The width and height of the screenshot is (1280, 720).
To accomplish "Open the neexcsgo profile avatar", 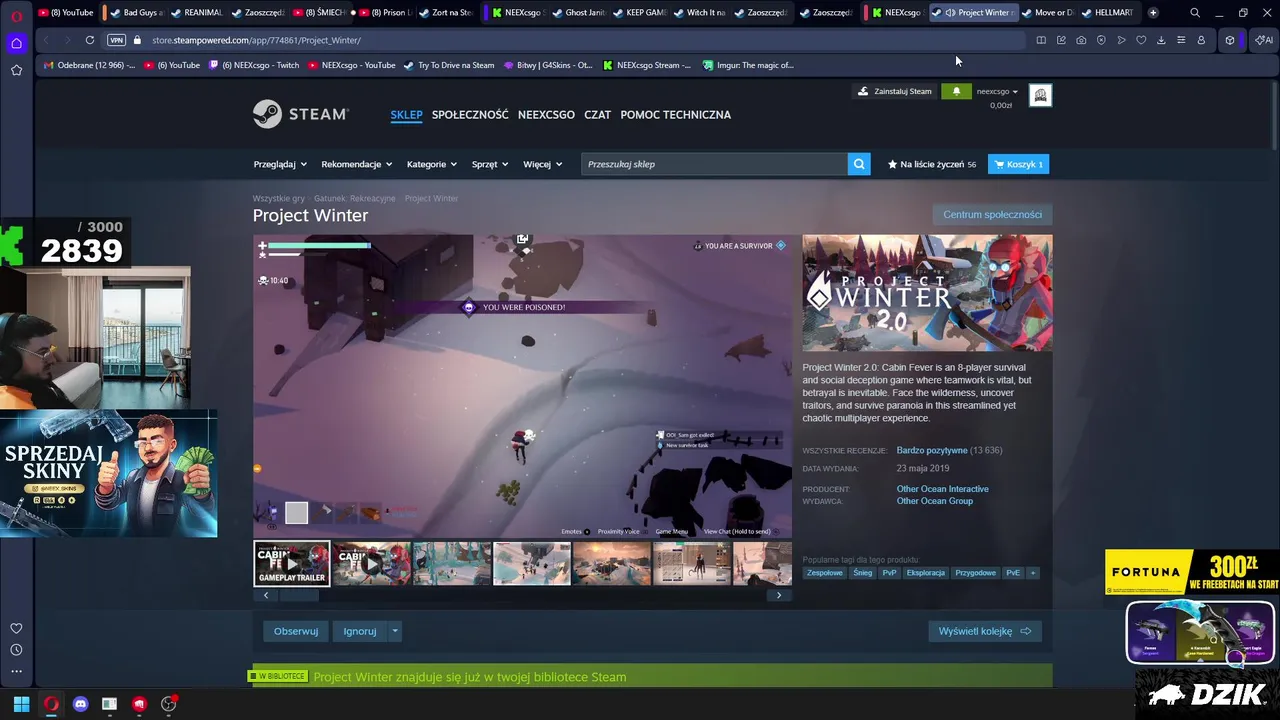I will tap(1040, 95).
